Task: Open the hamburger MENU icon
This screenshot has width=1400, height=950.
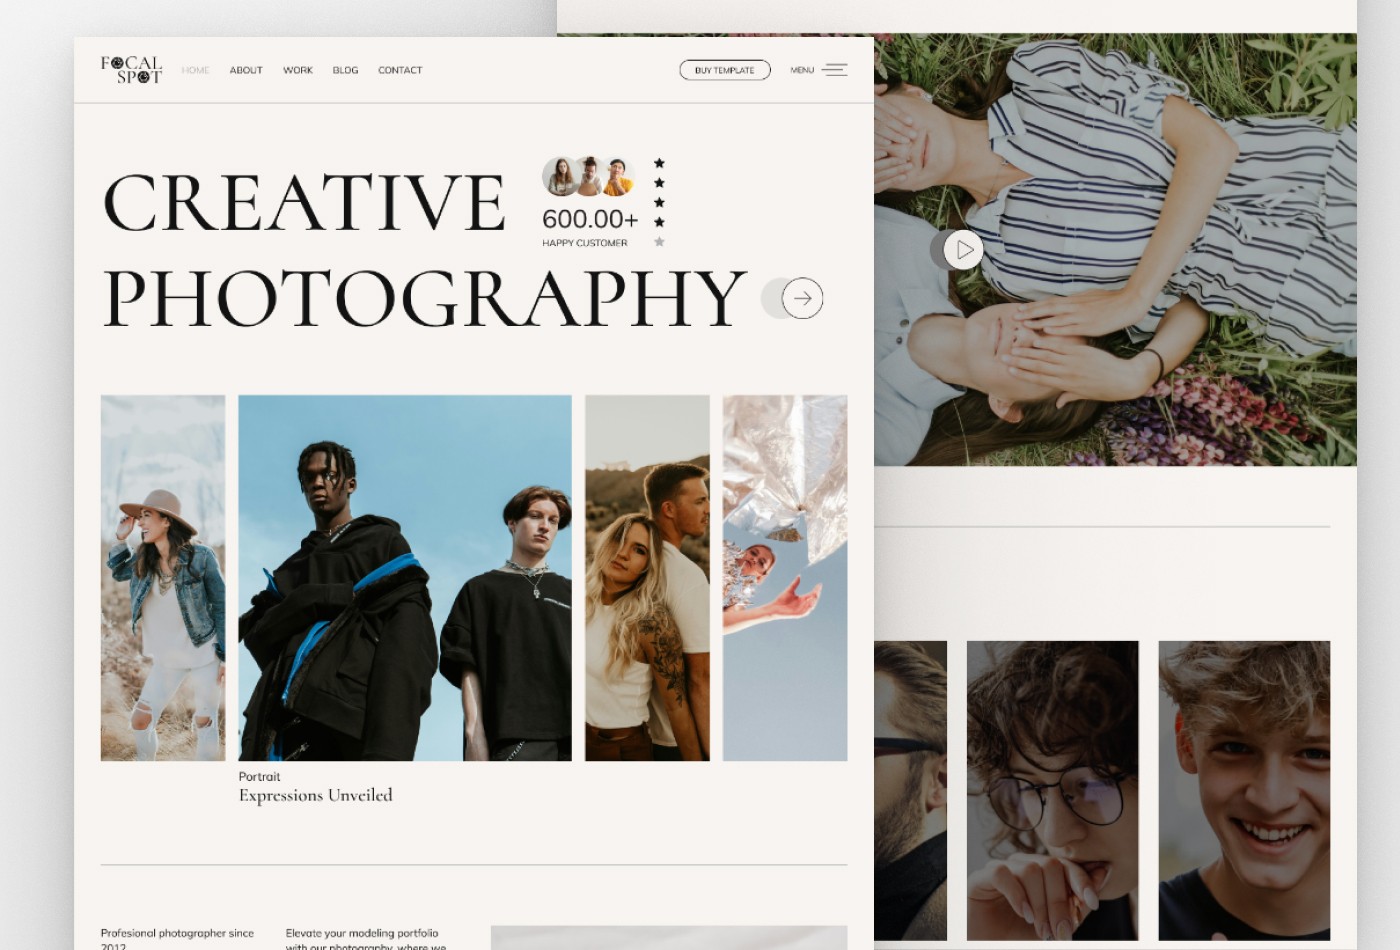Action: coord(835,70)
